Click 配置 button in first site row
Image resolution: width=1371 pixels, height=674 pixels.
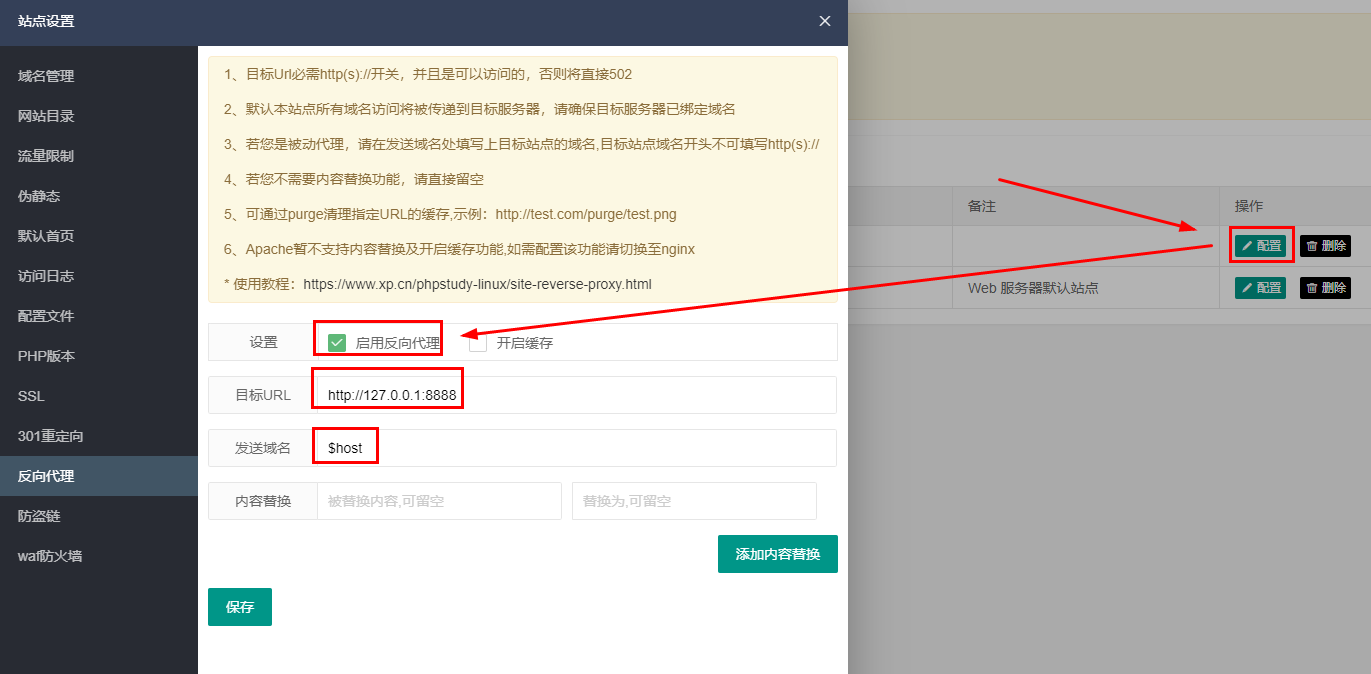1260,246
